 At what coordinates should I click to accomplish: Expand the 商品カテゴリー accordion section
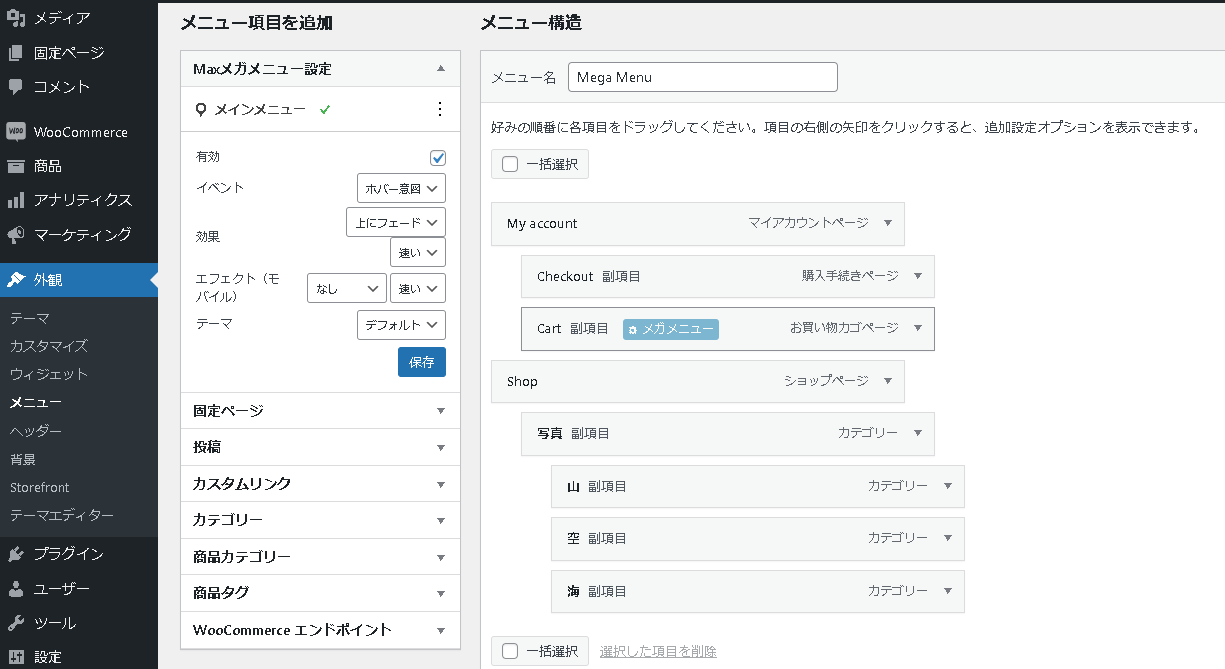click(320, 557)
